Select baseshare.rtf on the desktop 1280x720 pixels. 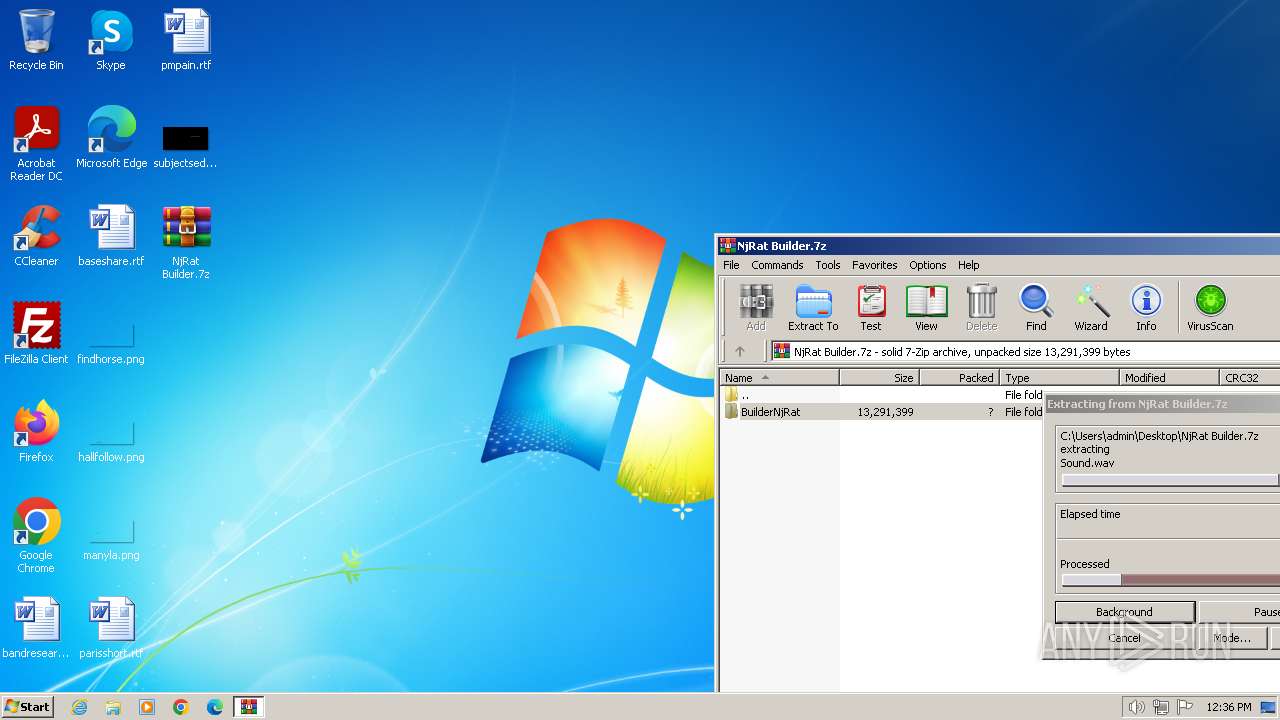[111, 236]
